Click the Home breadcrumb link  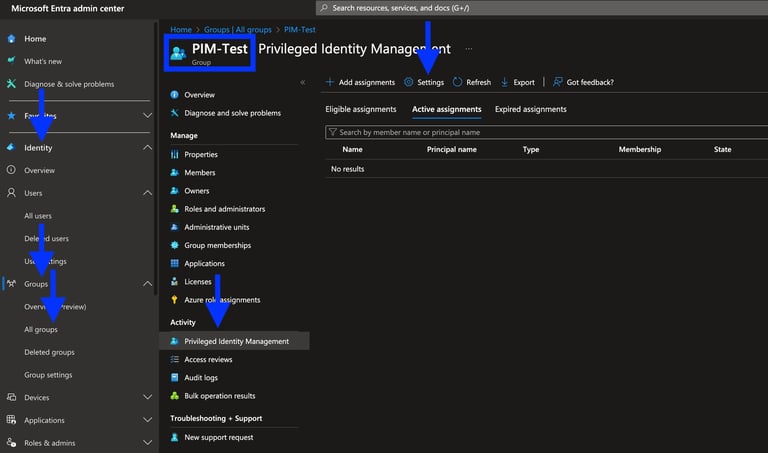181,29
